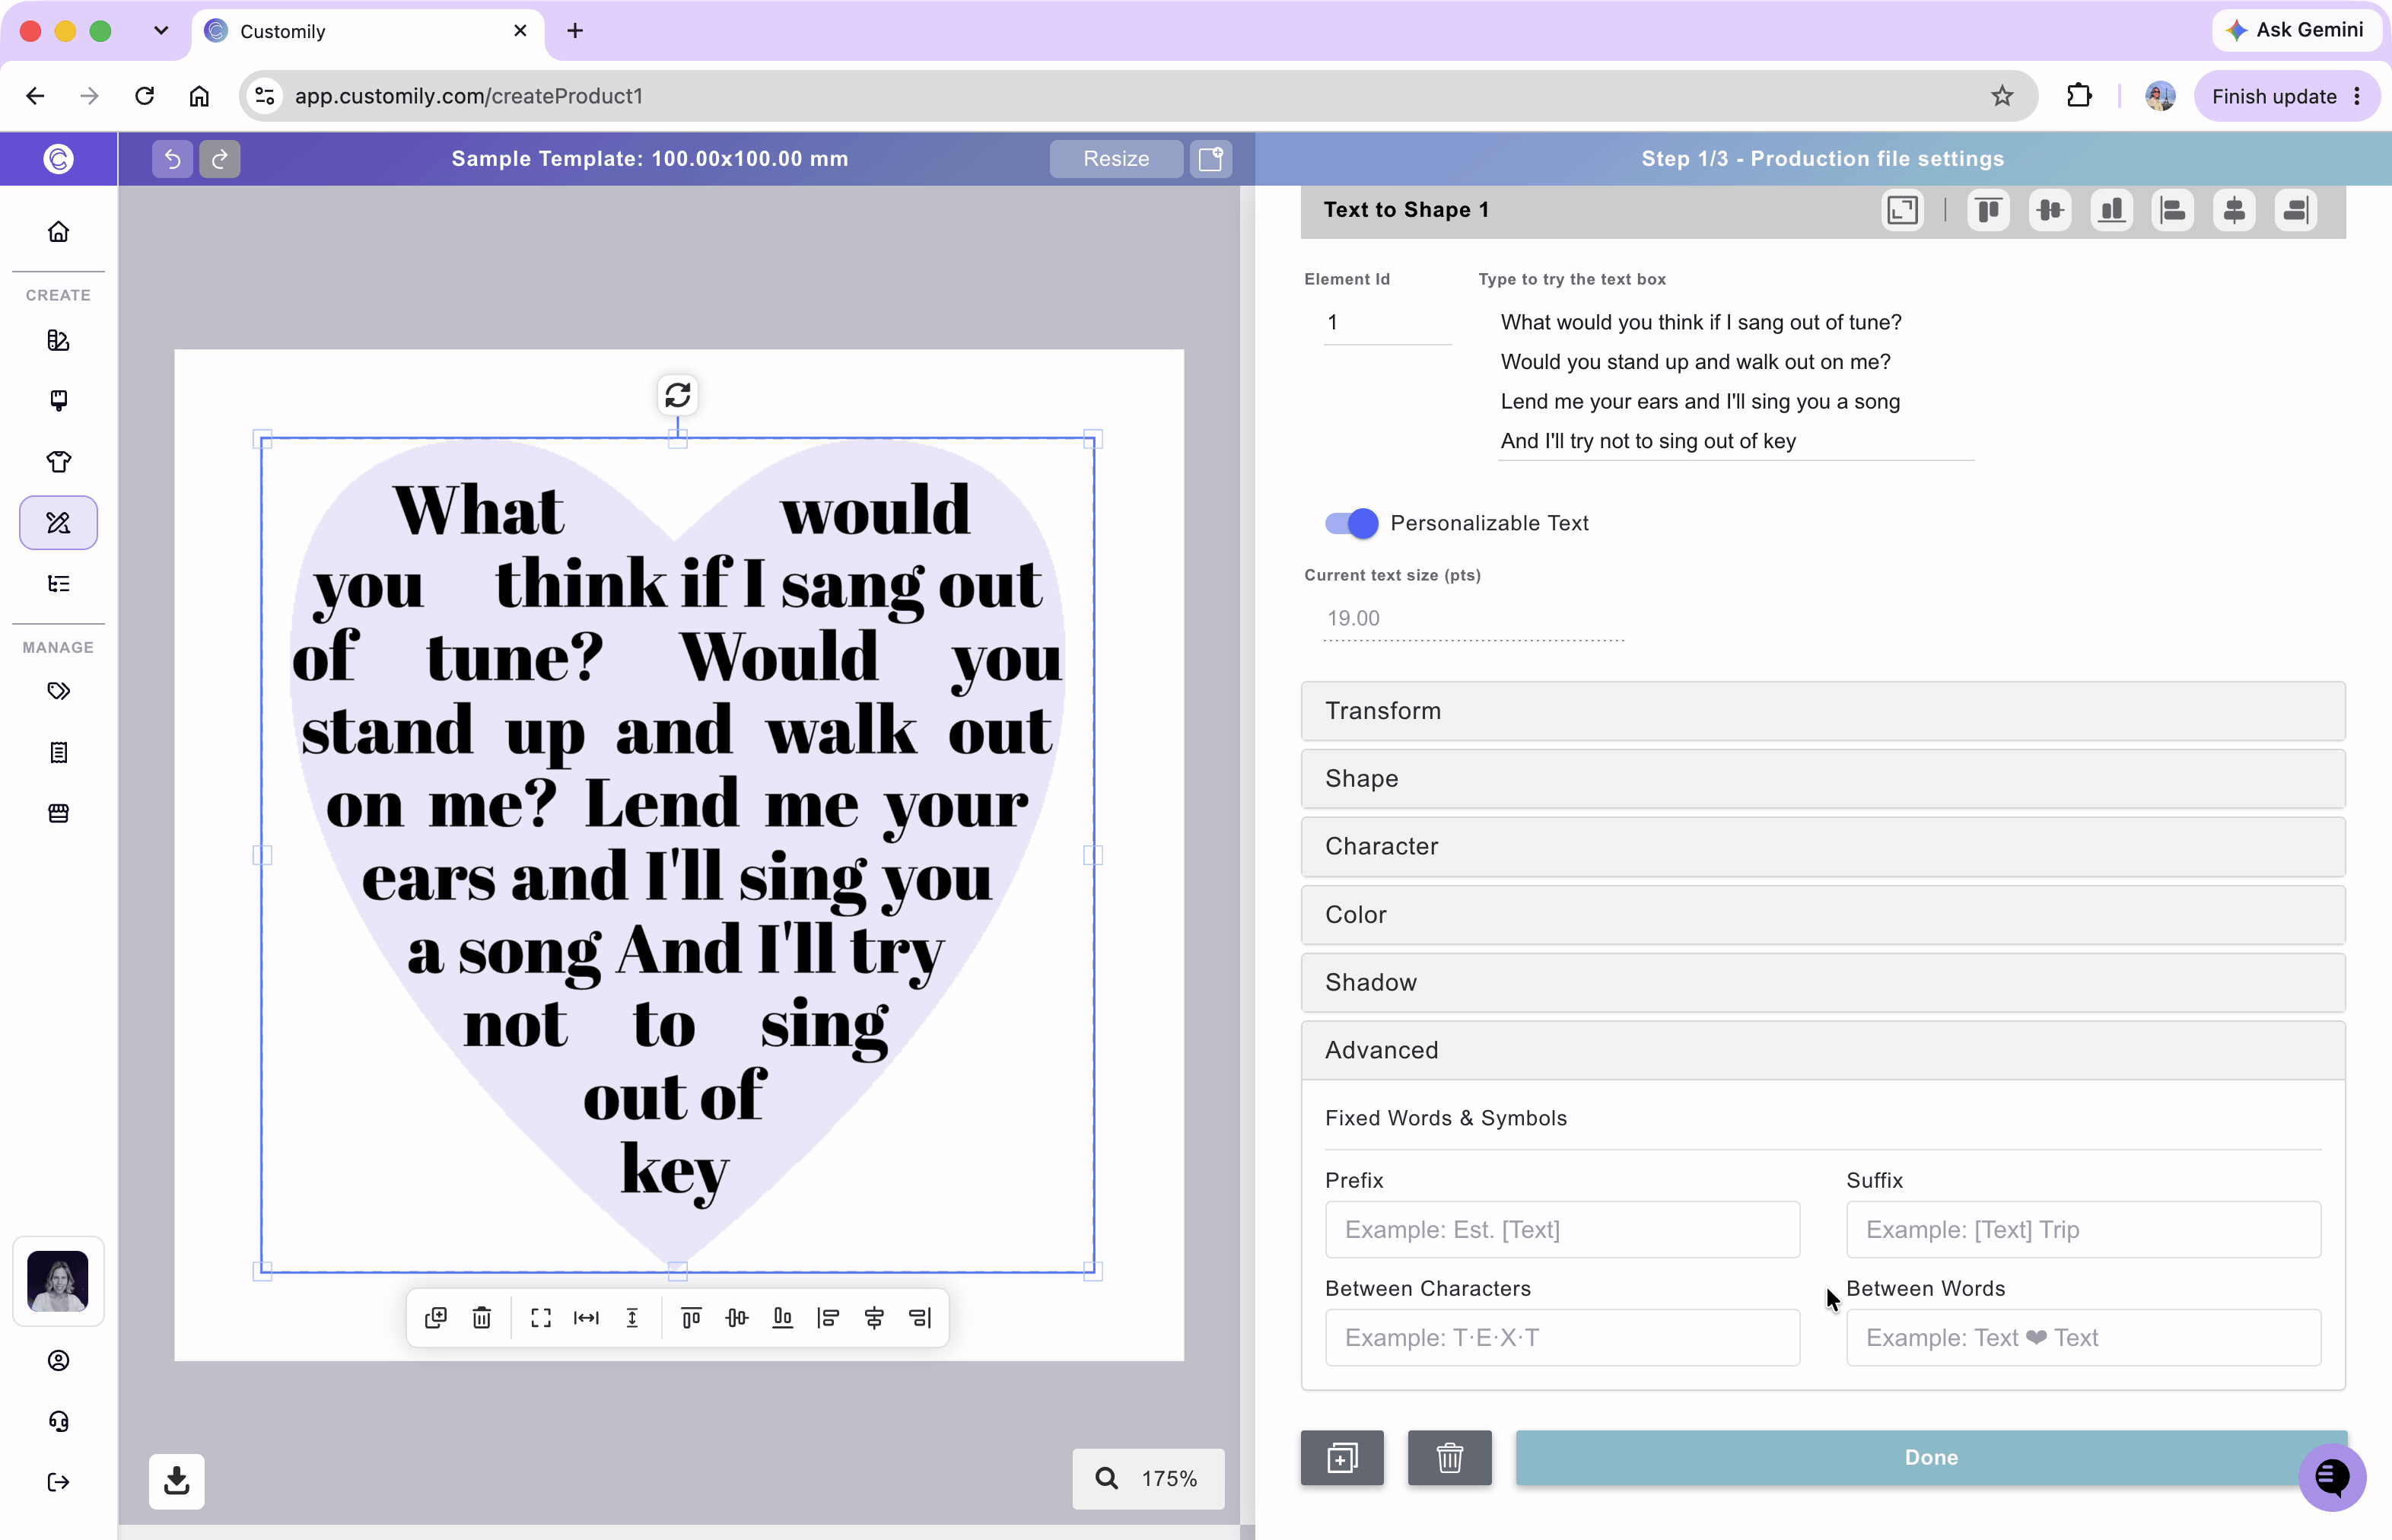Click the align-top icon in the Text to Shape header
Viewport: 2392px width, 1540px height.
[x=1988, y=210]
